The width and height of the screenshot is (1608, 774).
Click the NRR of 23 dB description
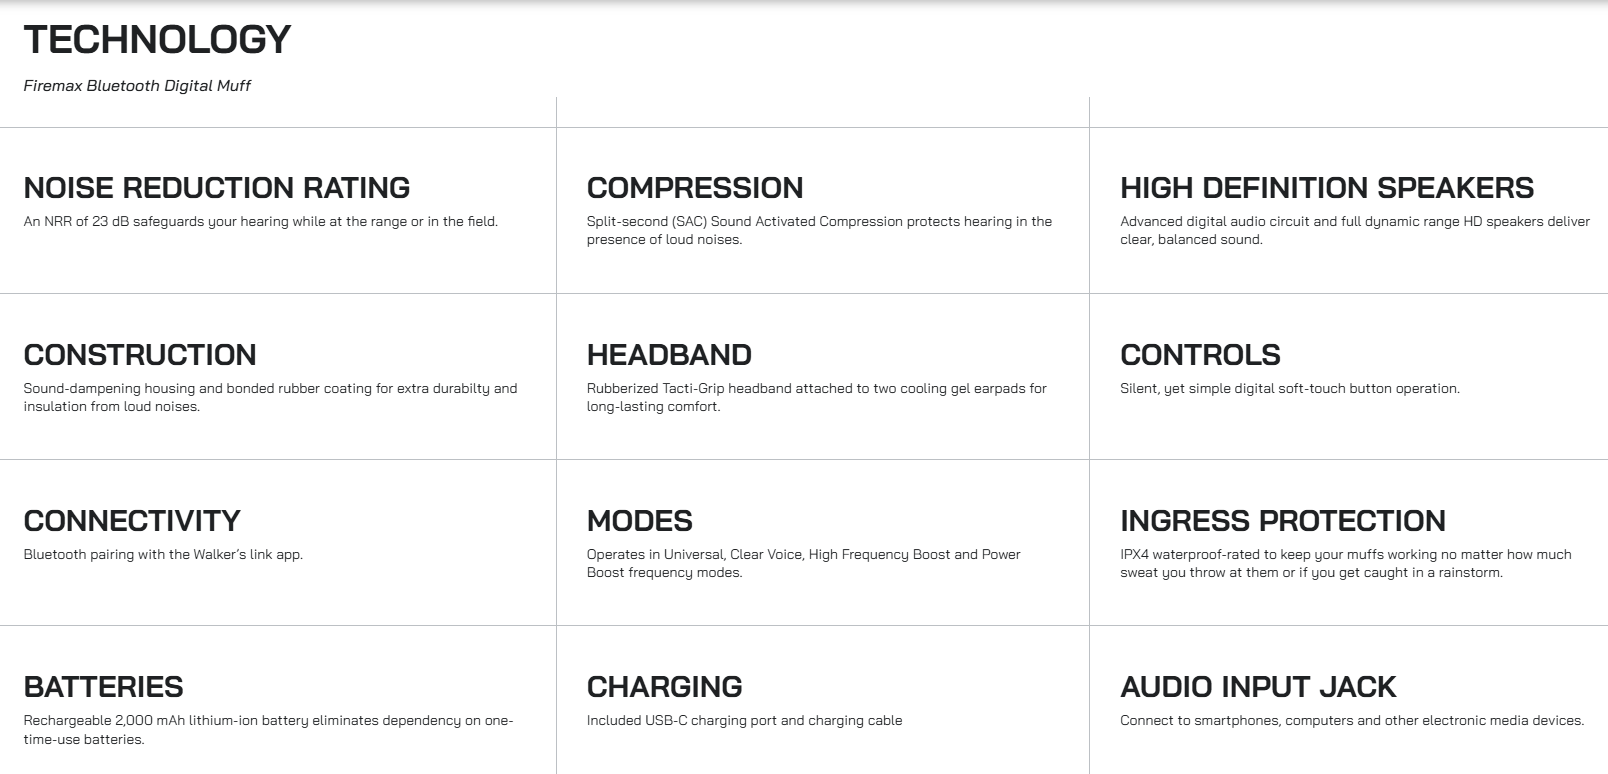pyautogui.click(x=261, y=222)
